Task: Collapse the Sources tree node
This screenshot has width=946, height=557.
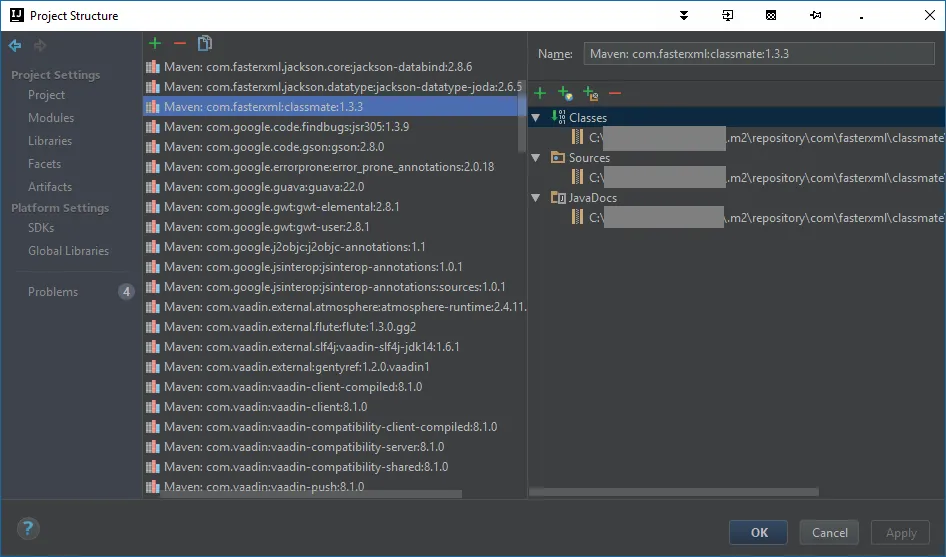Action: pyautogui.click(x=536, y=158)
